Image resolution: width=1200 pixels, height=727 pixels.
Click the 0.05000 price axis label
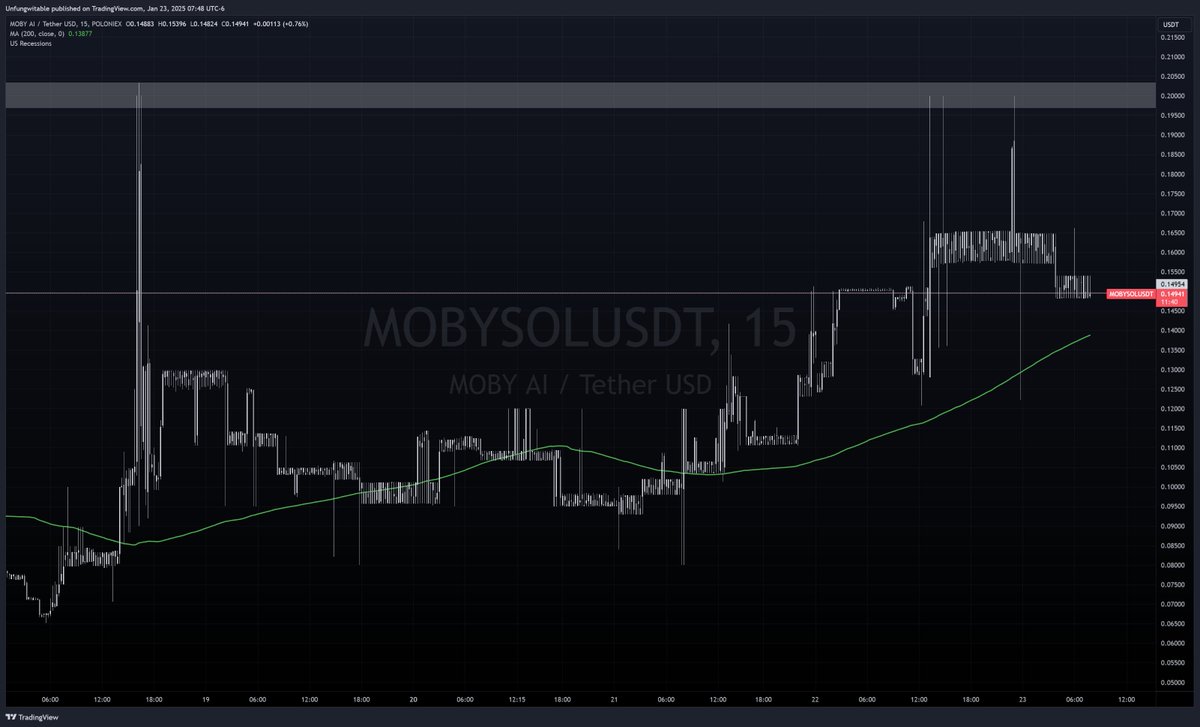point(1171,682)
